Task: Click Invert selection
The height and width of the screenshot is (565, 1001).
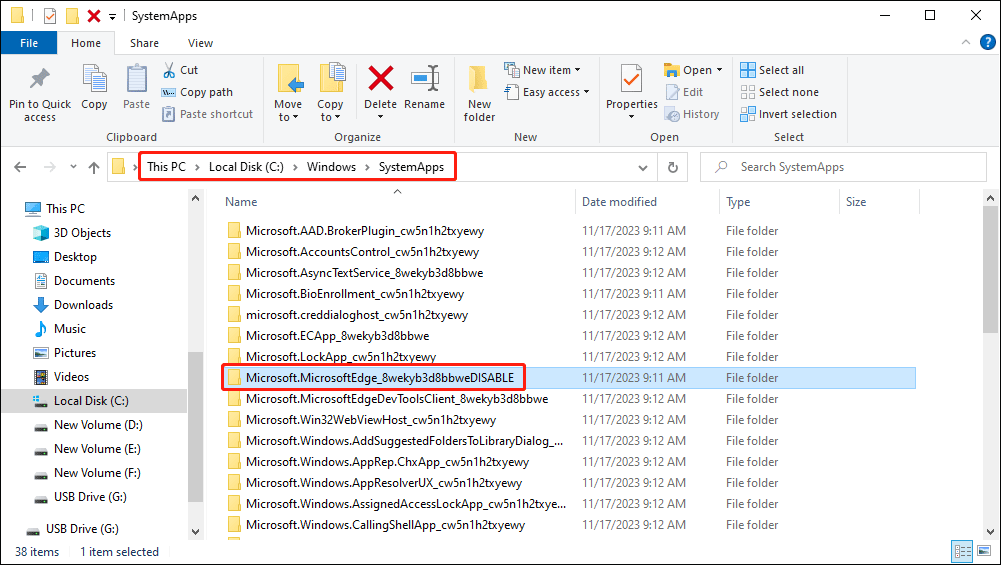Action: point(788,114)
